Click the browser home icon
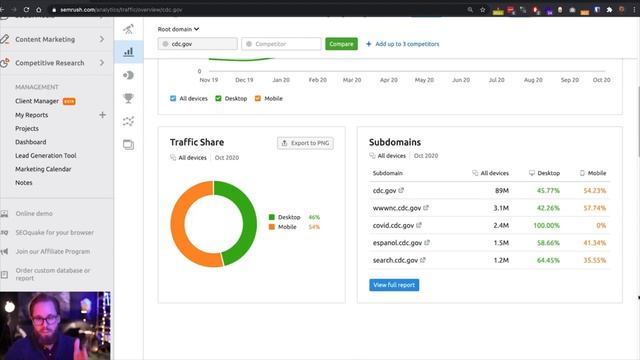The image size is (640, 360). click(39, 9)
